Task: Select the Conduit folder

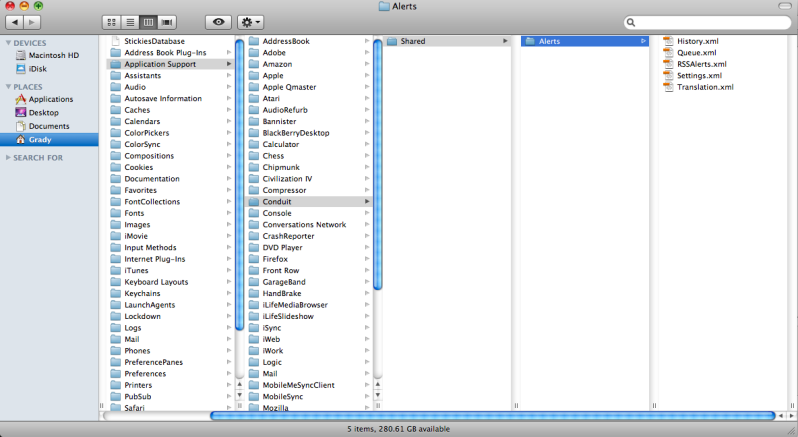Action: pyautogui.click(x=309, y=201)
